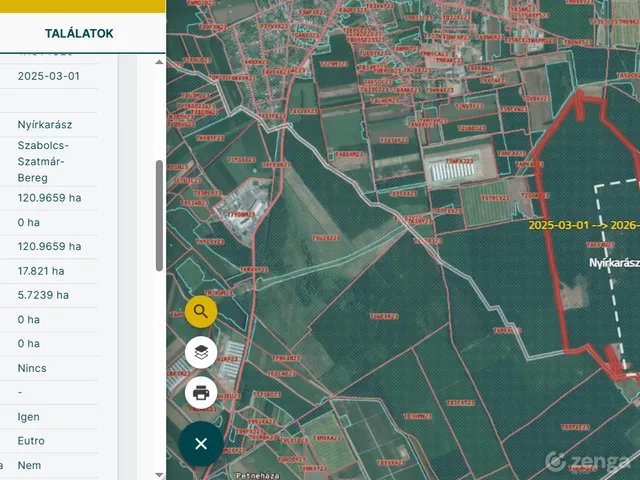Click the zenga logo watermark
The height and width of the screenshot is (480, 640).
click(x=590, y=461)
